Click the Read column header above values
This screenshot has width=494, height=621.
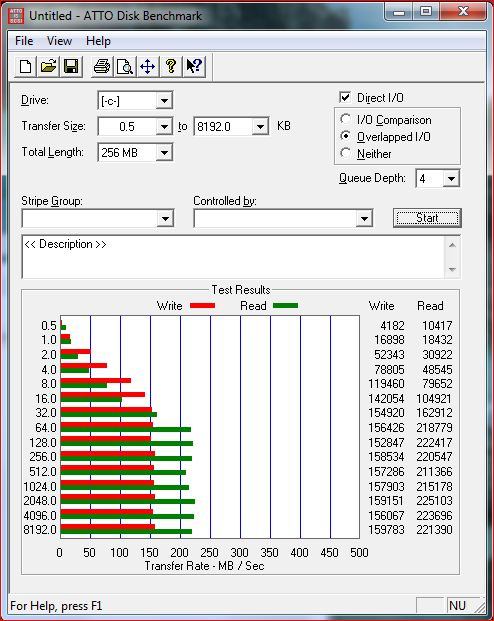(x=430, y=306)
